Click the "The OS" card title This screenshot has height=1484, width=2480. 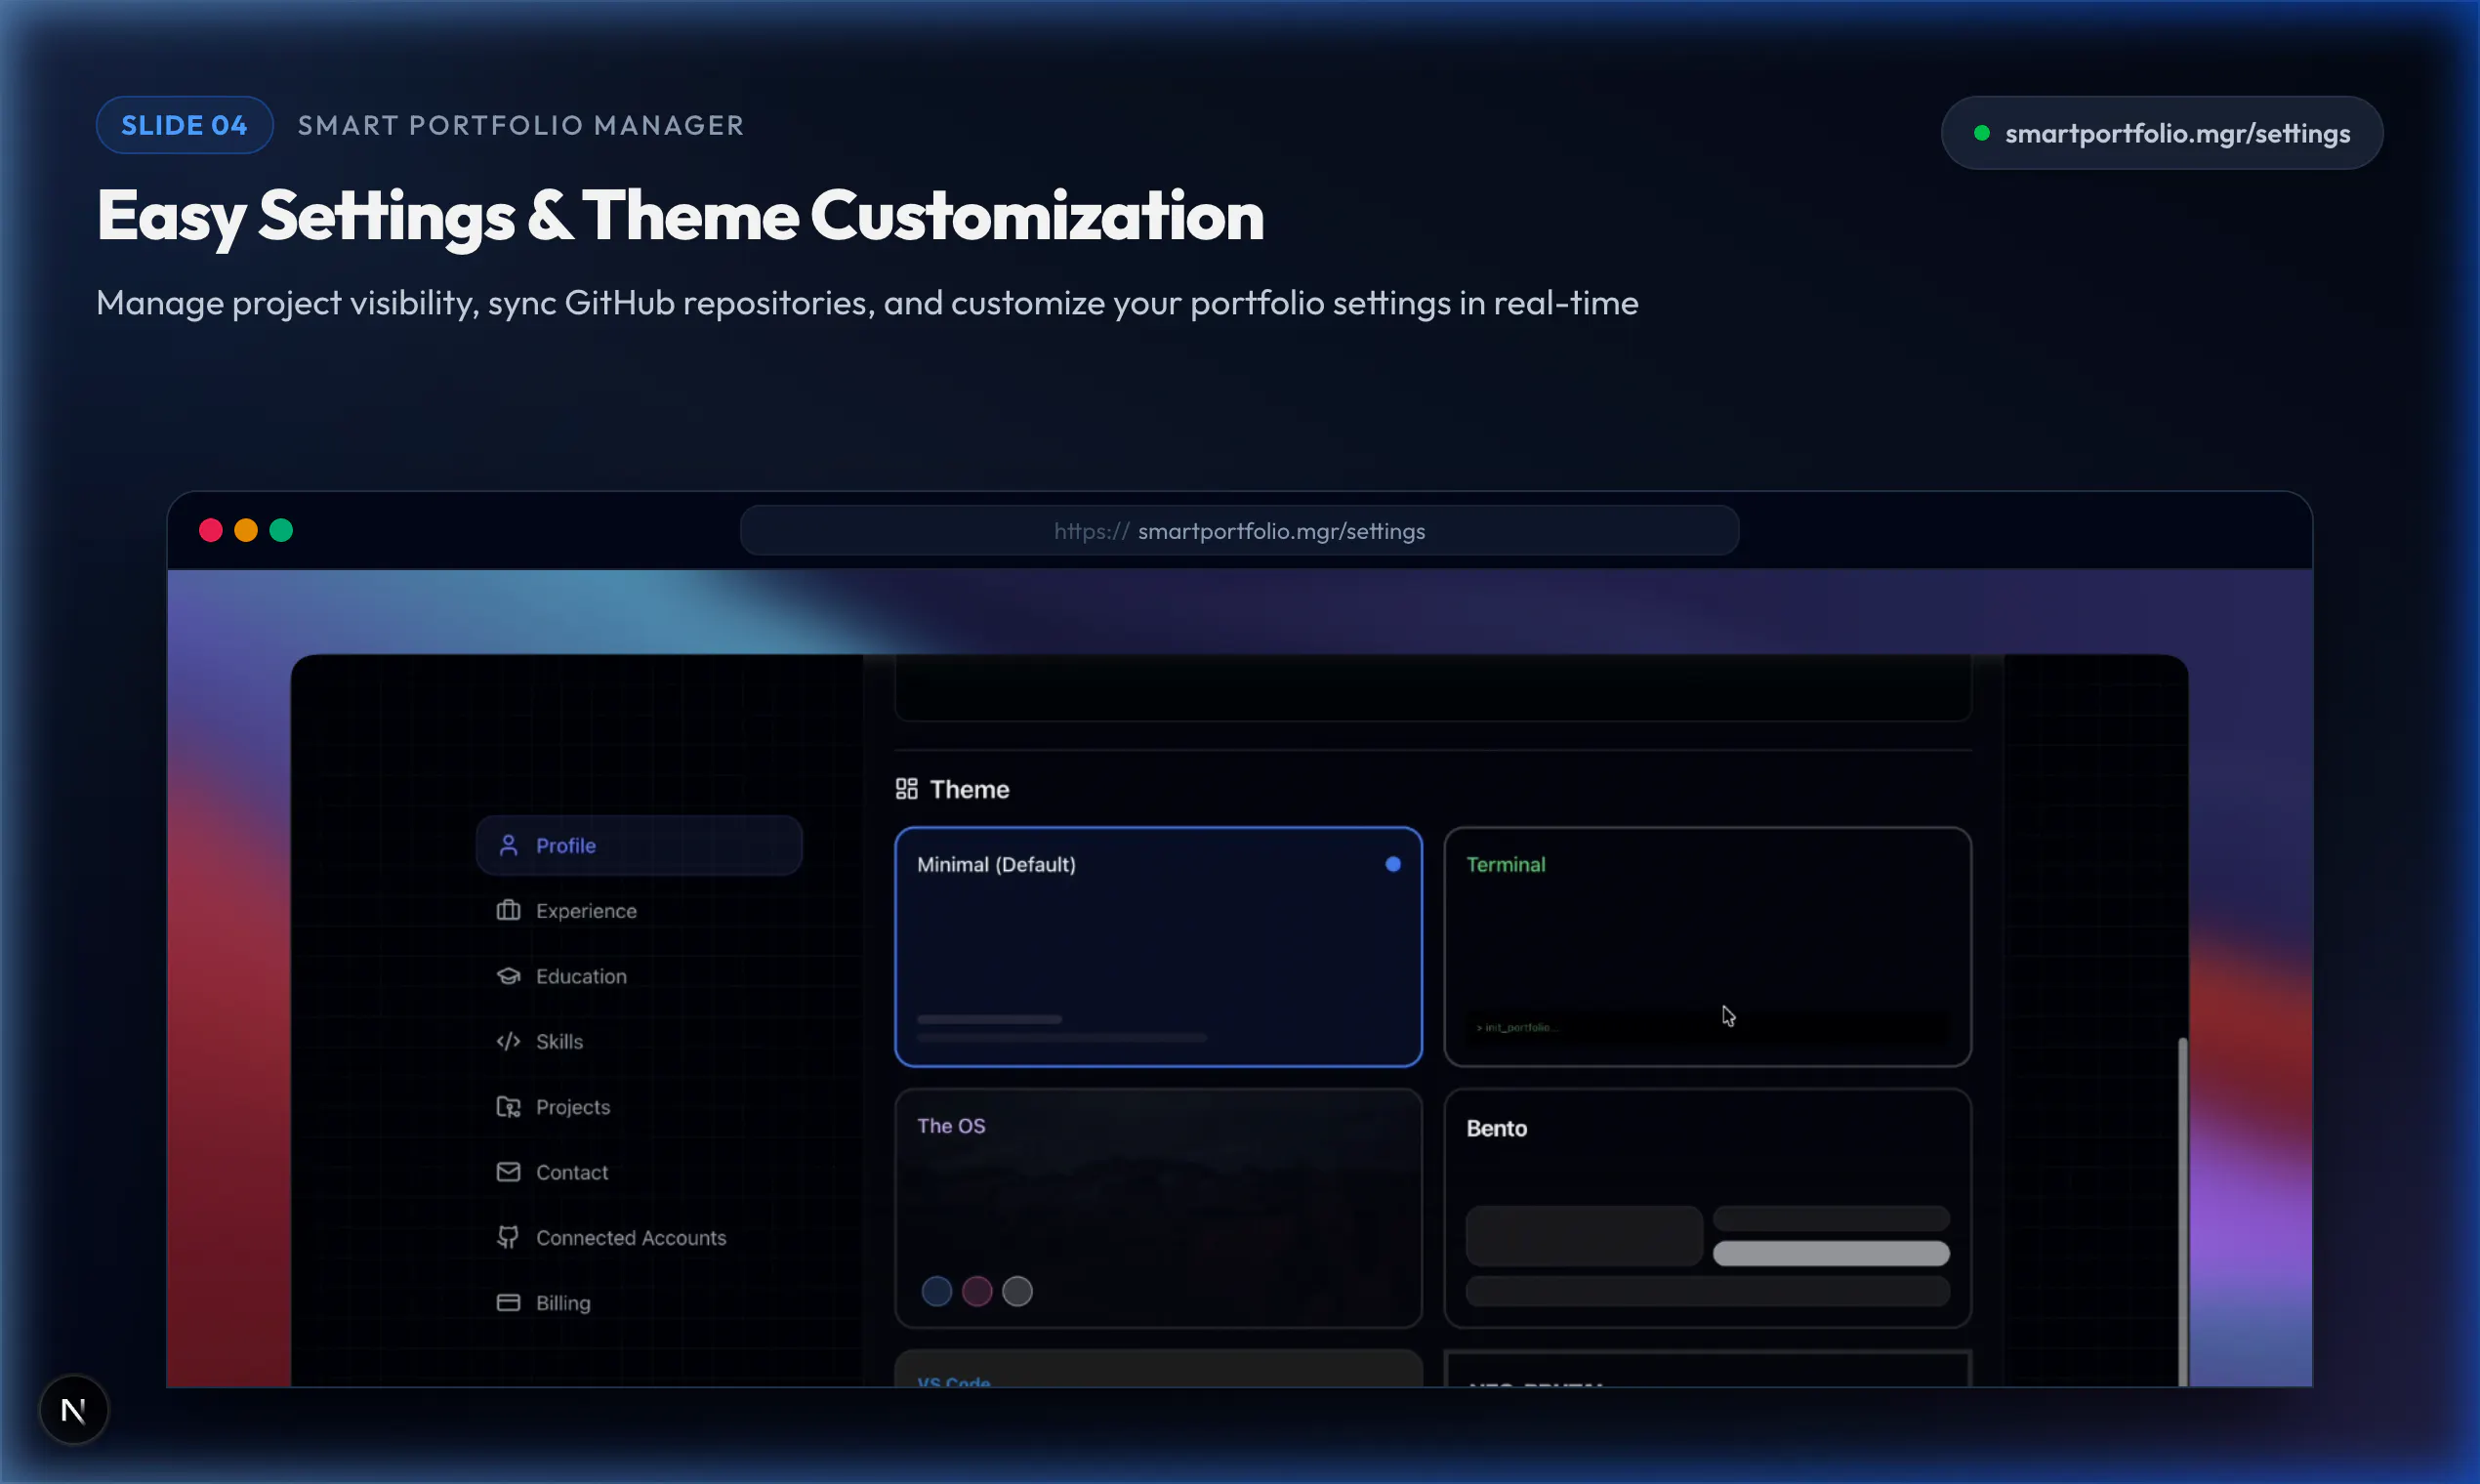[x=951, y=1126]
